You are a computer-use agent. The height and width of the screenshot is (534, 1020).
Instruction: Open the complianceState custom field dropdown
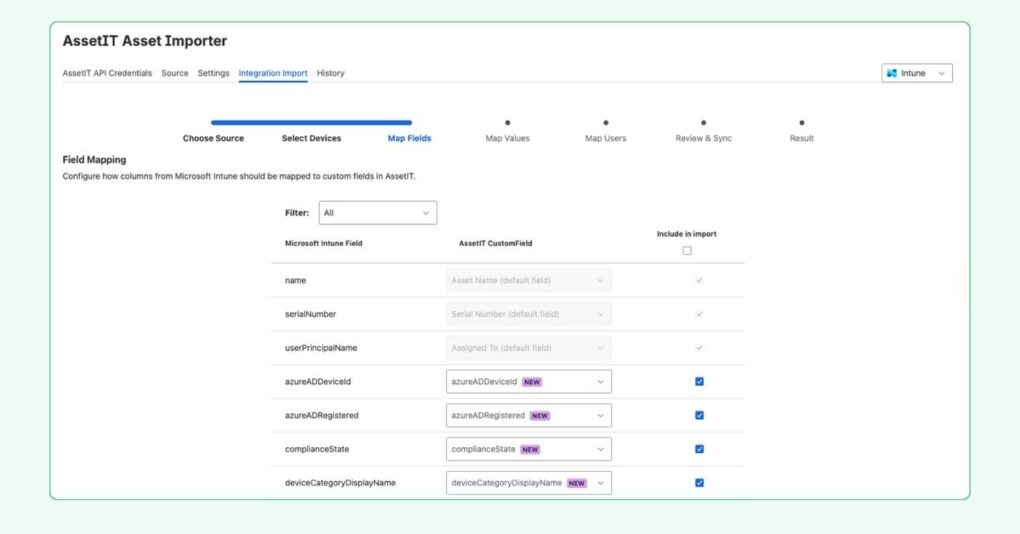528,449
